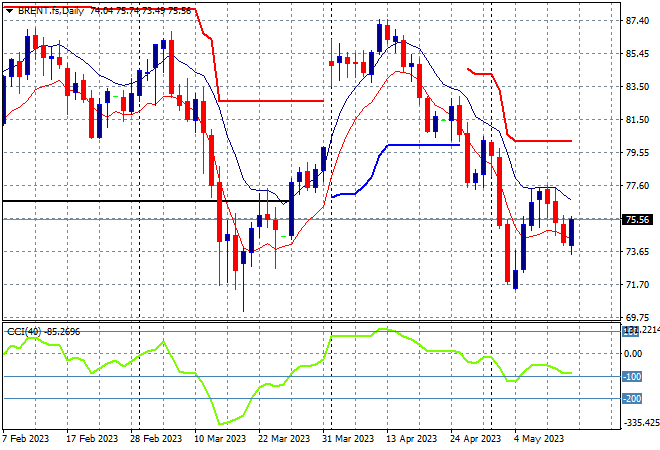Select the BRENT.fs,Daily chart title text
The width and height of the screenshot is (660, 450).
coord(51,11)
